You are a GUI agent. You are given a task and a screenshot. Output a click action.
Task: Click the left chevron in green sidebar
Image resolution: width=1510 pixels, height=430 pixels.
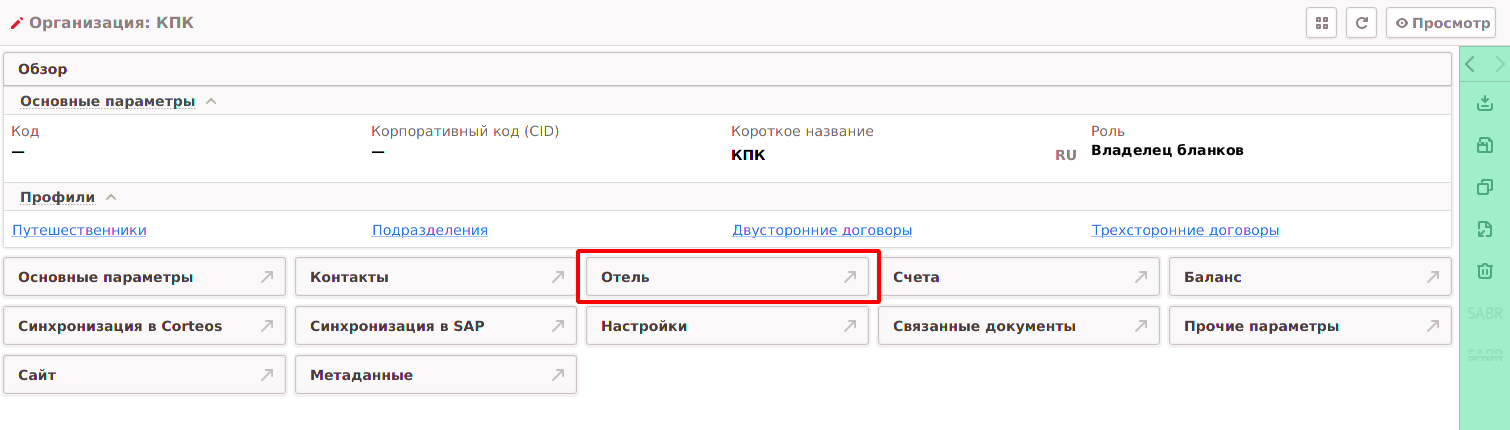(x=1470, y=64)
